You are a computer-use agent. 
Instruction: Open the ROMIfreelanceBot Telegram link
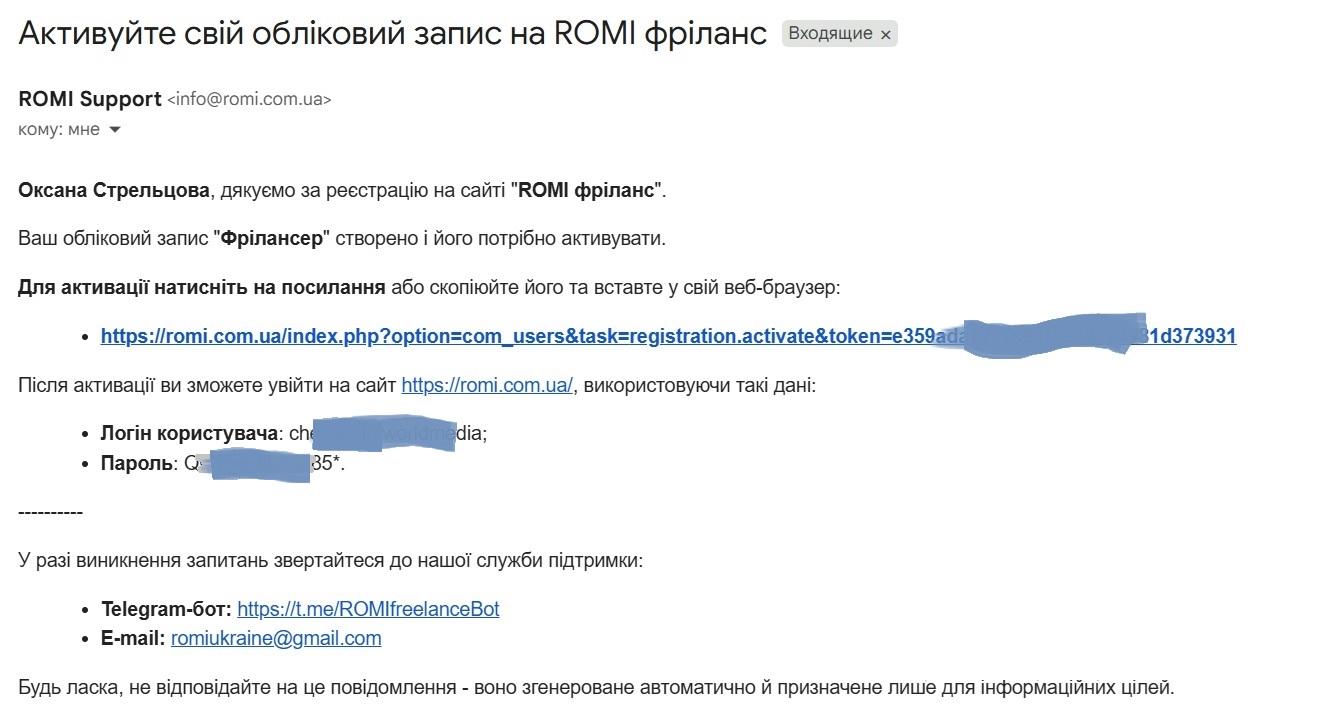[x=368, y=609]
